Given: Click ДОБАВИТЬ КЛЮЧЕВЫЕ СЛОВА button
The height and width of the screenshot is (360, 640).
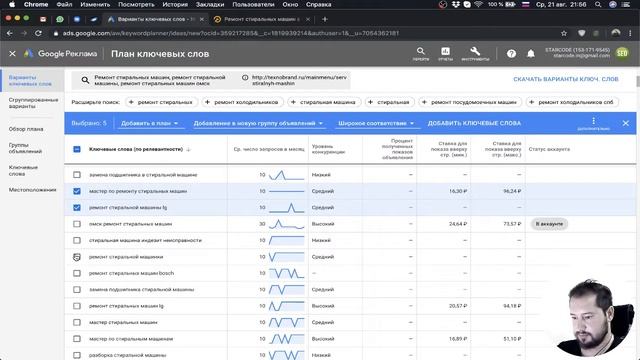Looking at the screenshot, I should [474, 123].
